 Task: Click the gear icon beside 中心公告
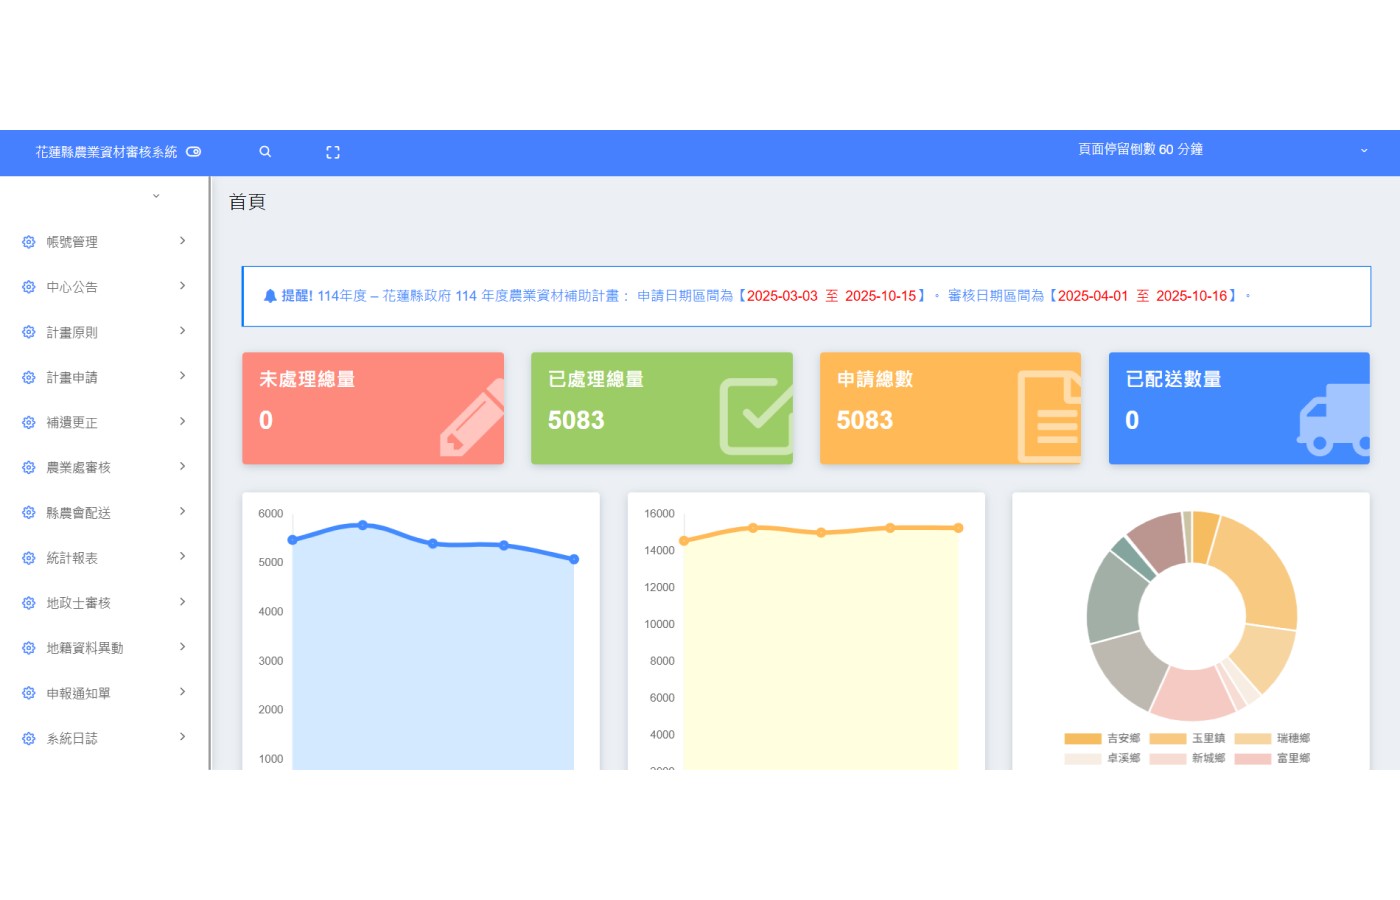coord(28,287)
